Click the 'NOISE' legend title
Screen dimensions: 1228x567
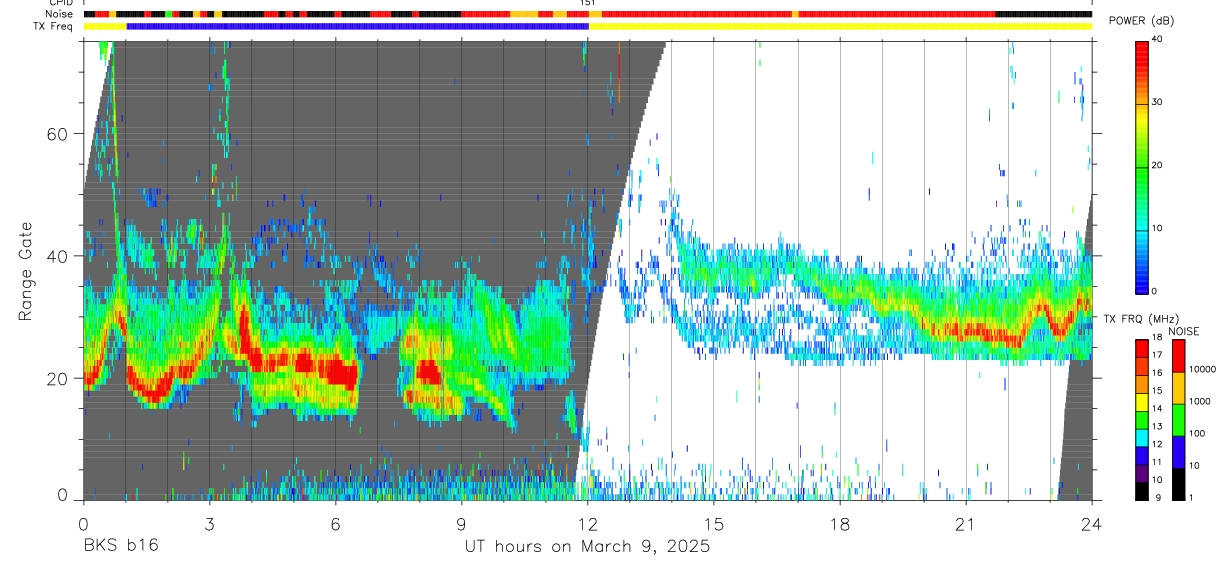[x=1183, y=330]
